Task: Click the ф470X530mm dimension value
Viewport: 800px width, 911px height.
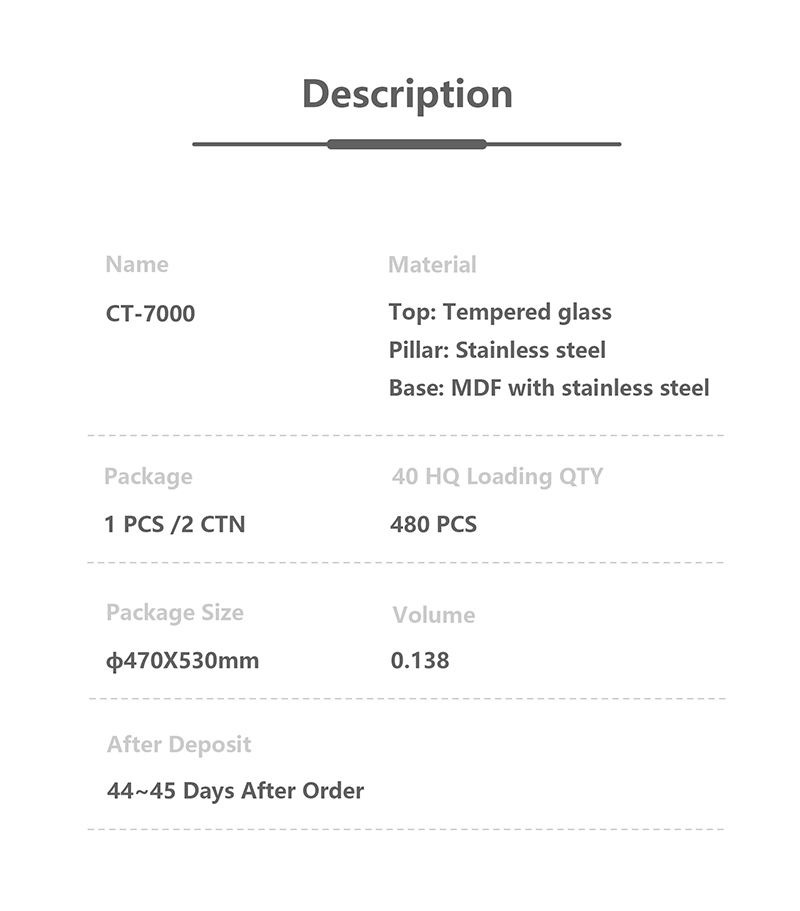Action: (x=183, y=661)
